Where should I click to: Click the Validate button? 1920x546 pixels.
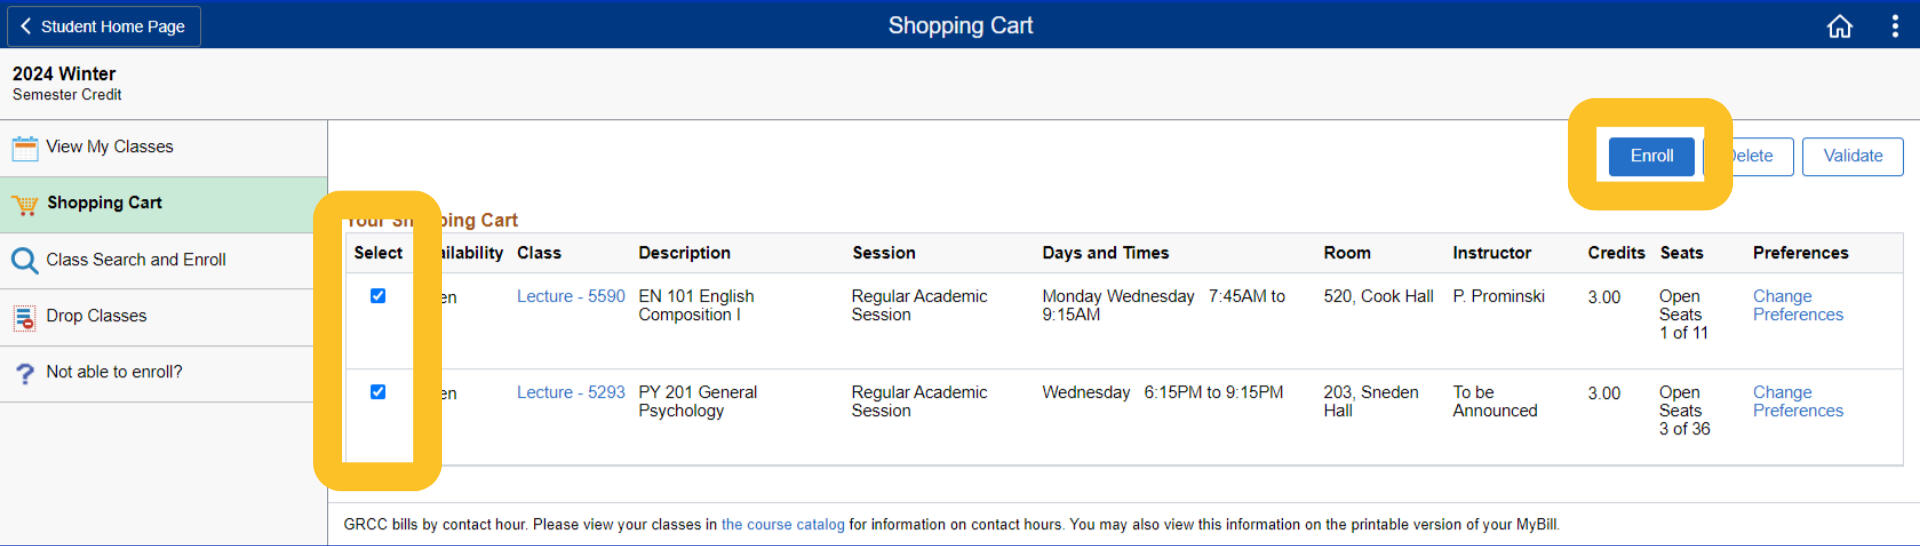(x=1852, y=156)
